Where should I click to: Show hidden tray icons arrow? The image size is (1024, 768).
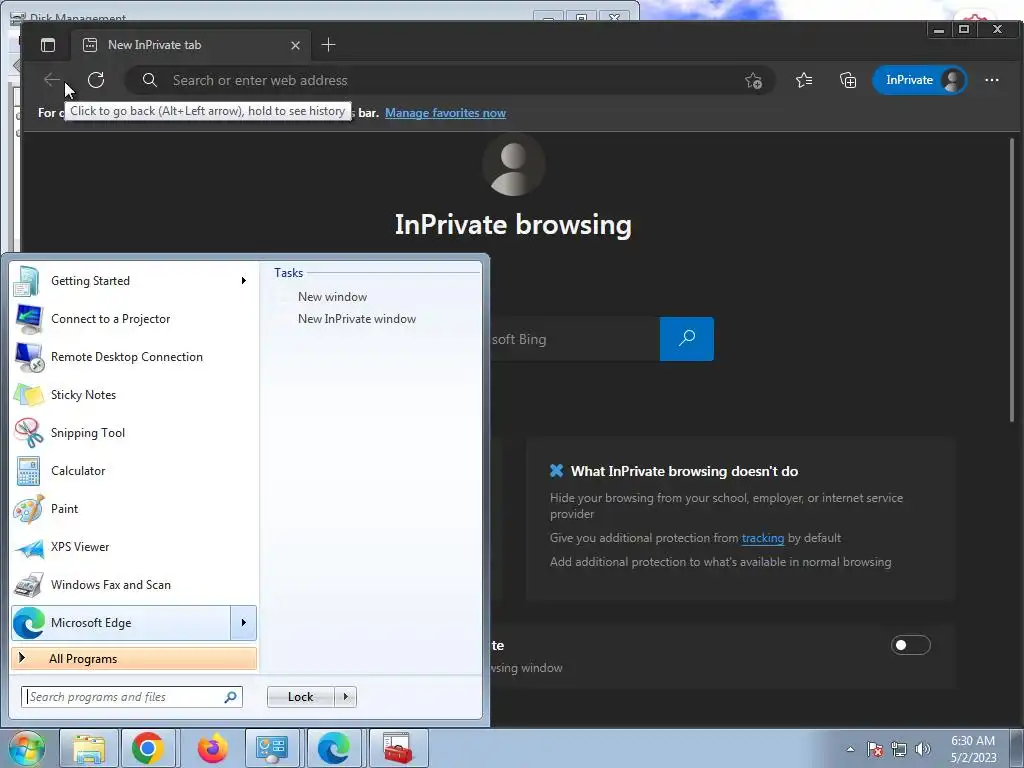(x=850, y=749)
